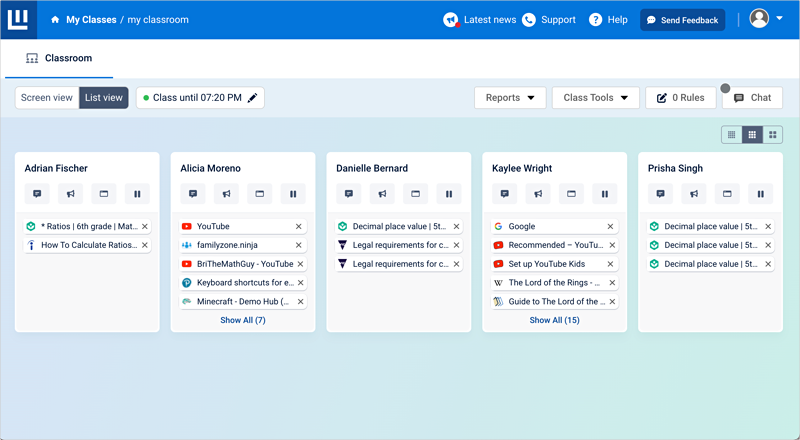Close Danielle's Decimal place value tab

point(457,226)
